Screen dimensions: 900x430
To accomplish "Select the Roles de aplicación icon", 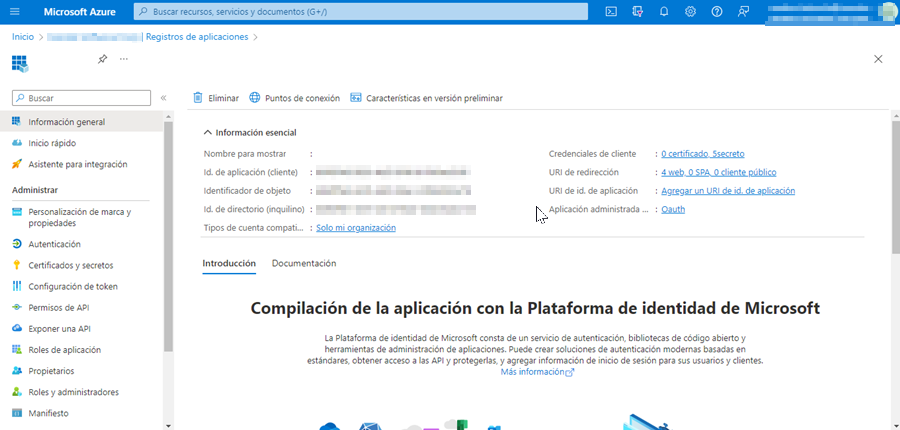I will coord(17,350).
